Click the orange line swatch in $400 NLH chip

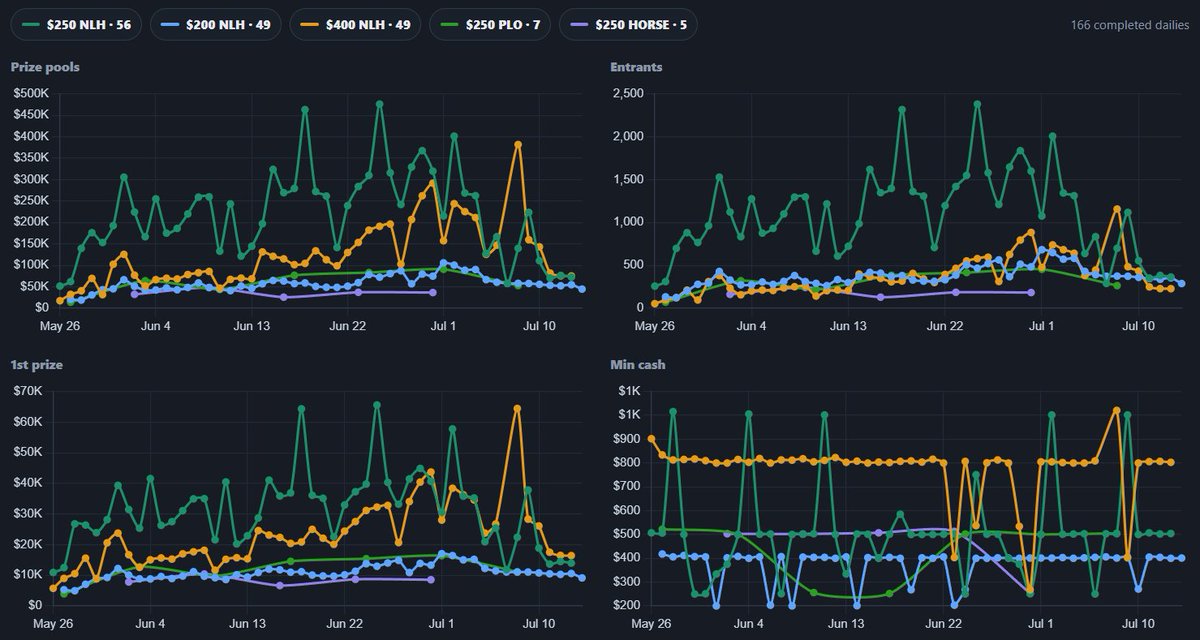311,24
